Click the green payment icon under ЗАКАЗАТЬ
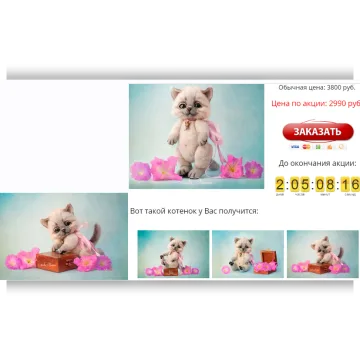Screen dimensions: 360x360 pos(318,147)
